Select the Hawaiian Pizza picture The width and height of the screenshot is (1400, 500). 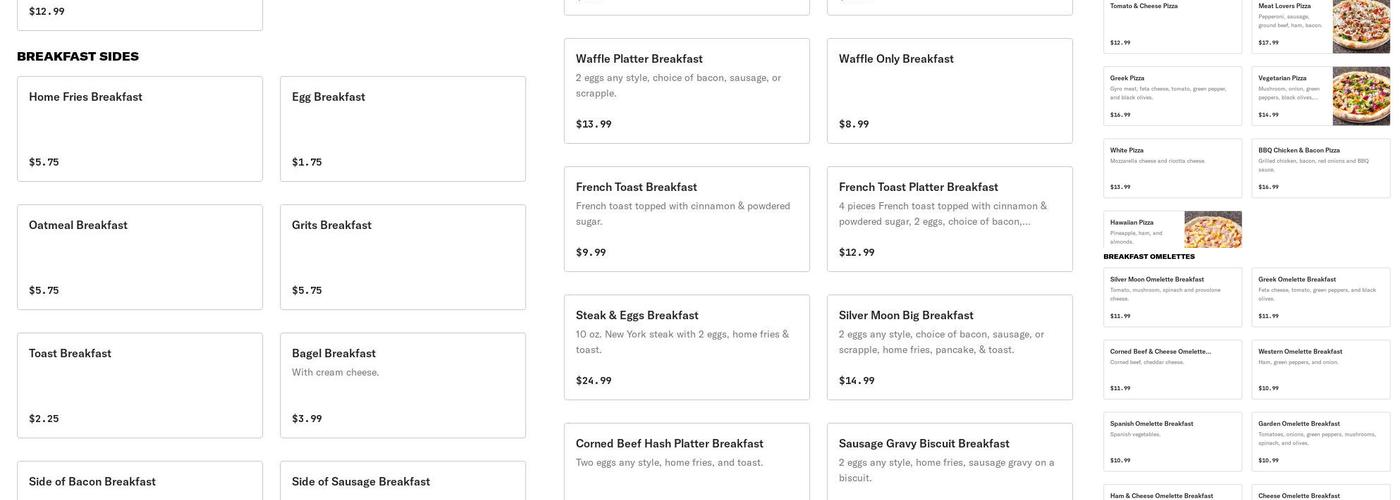tap(1212, 229)
